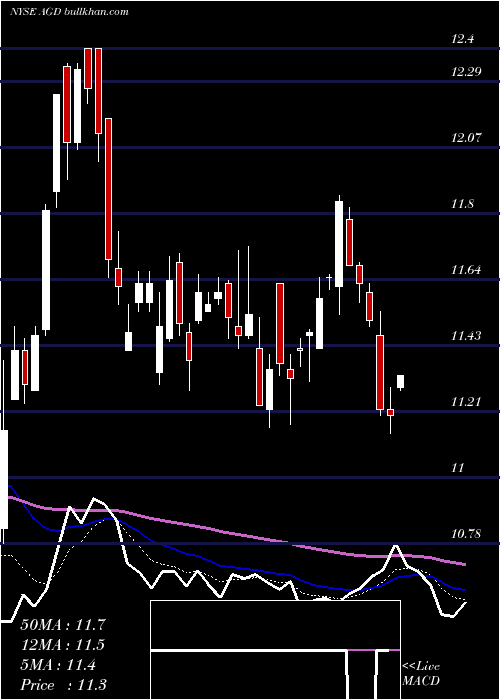Click the 11.64 price level label
Image resolution: width=500 pixels, height=700 pixels.
pos(466,270)
